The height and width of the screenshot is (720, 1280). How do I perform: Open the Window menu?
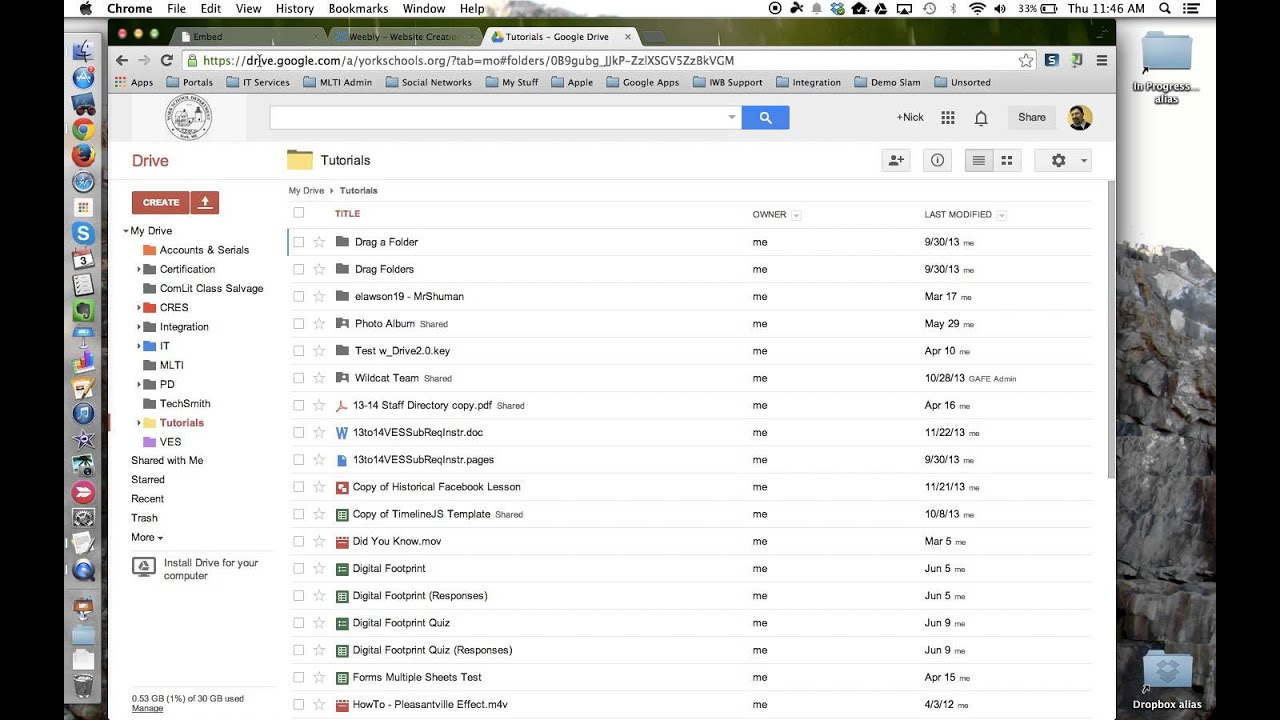tap(424, 8)
